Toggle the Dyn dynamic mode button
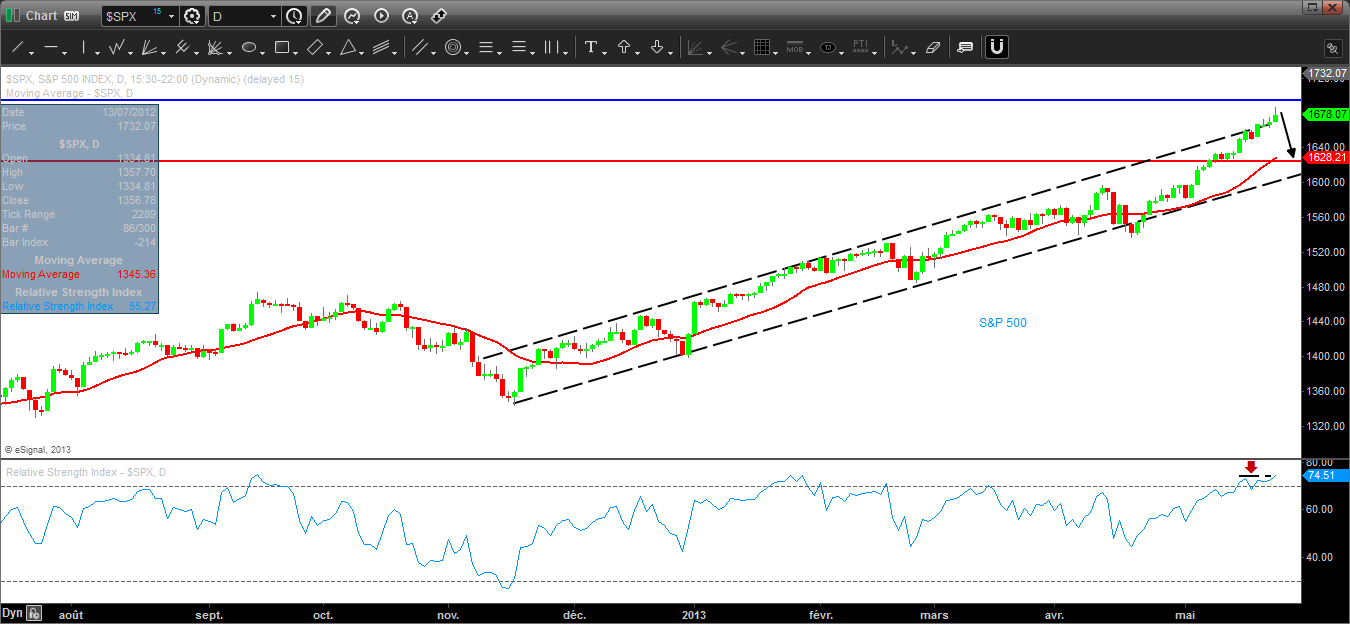The width and height of the screenshot is (1350, 624). coord(12,613)
